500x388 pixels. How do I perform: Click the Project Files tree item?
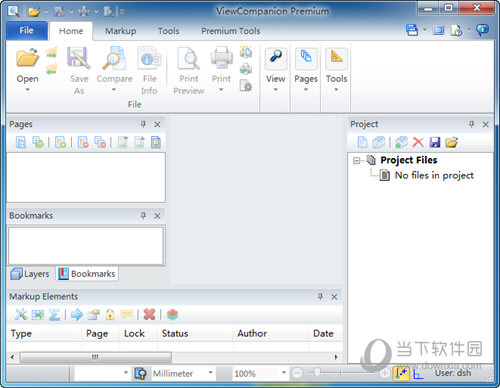click(x=409, y=160)
